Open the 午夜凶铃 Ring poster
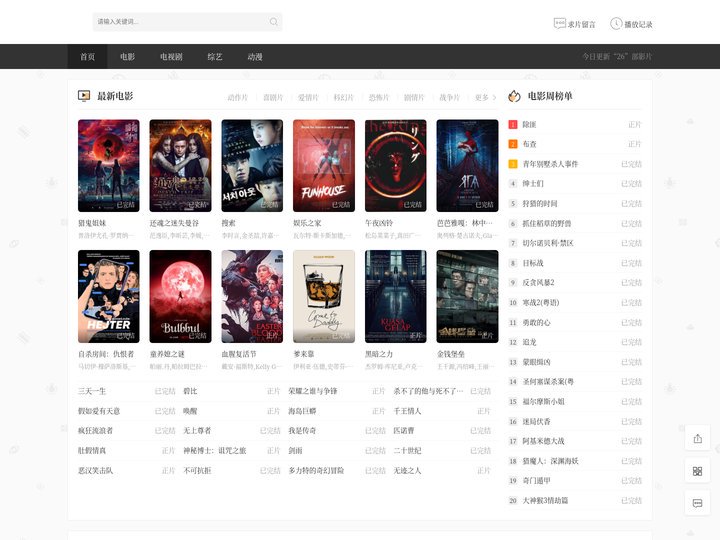This screenshot has height=540, width=720. 396,166
